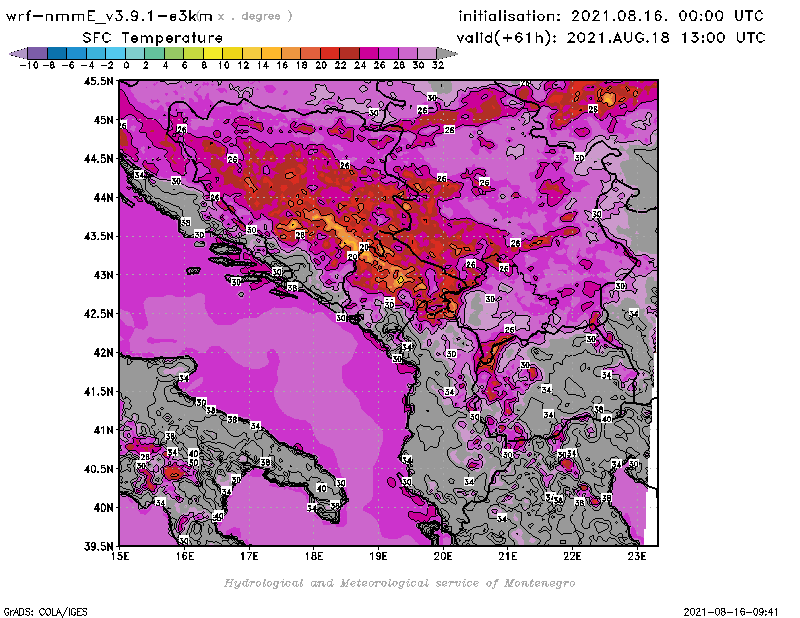Click the '18' colorbar label

302,65
